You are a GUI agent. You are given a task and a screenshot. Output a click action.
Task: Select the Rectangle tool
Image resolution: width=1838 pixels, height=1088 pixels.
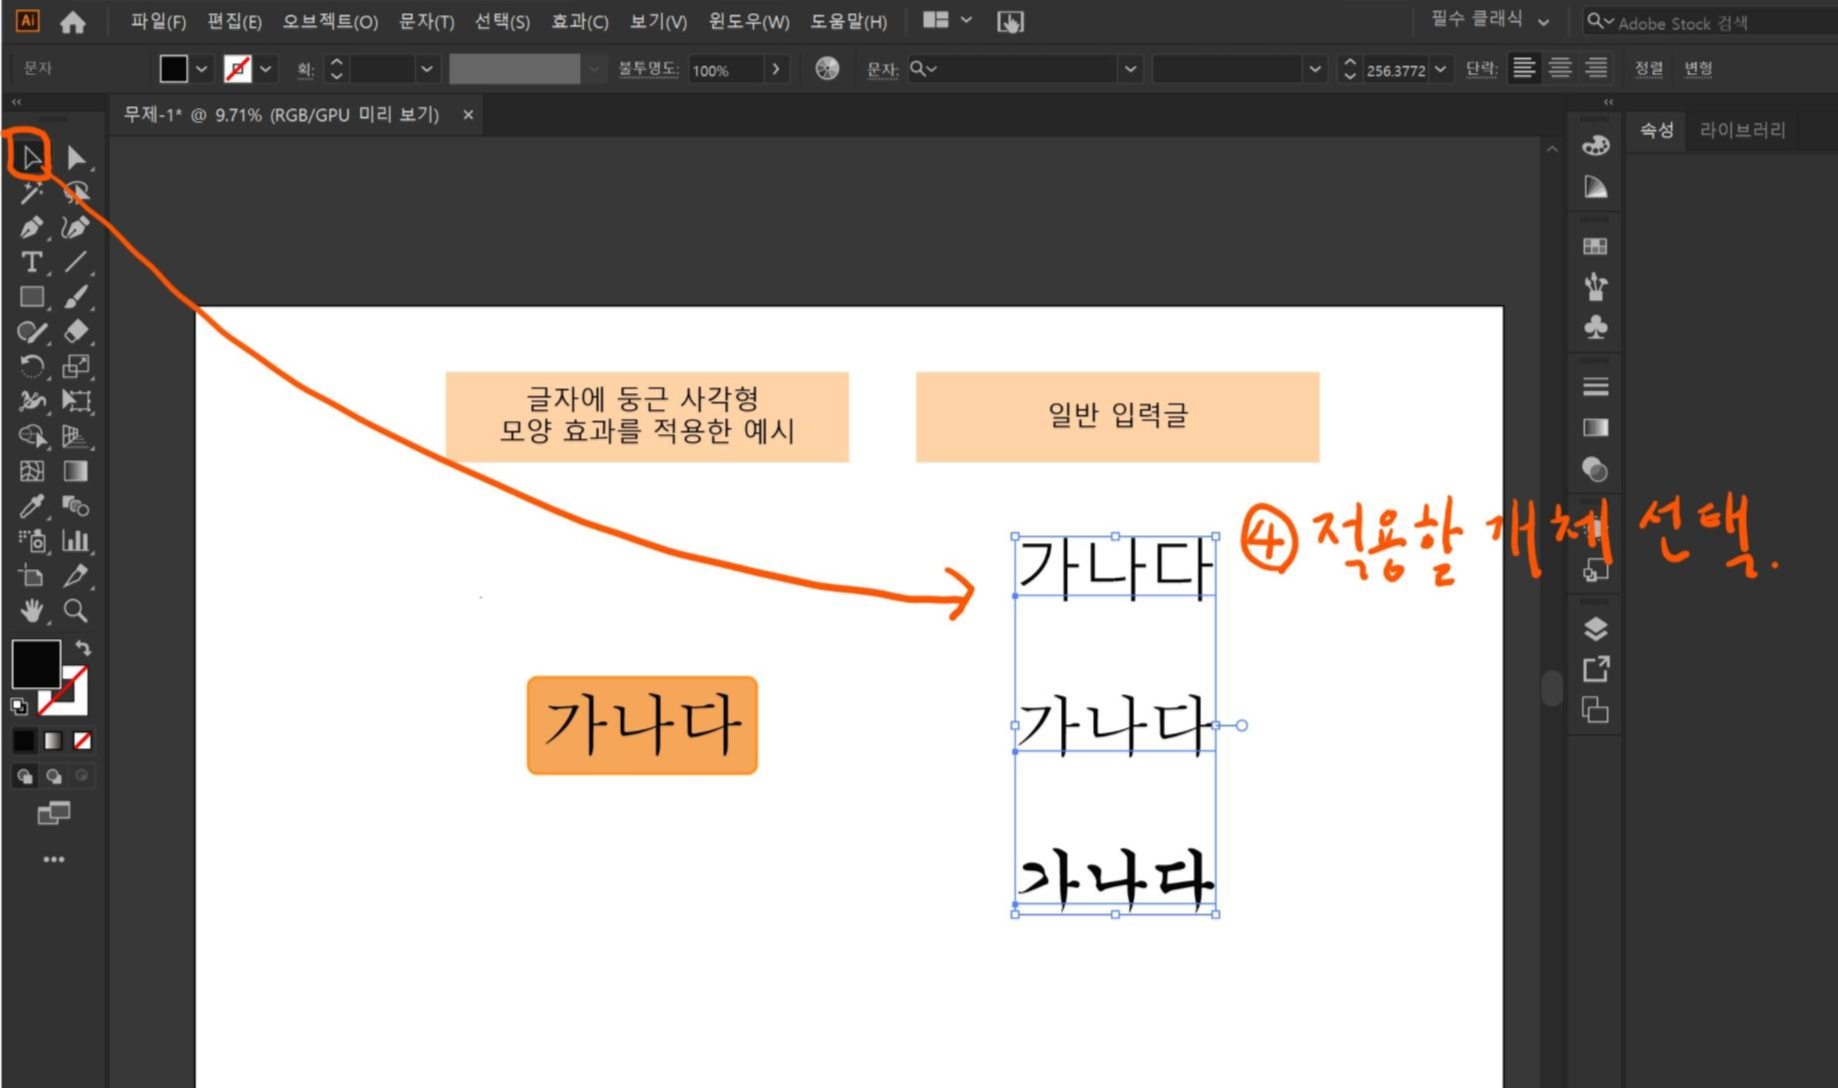tap(30, 297)
